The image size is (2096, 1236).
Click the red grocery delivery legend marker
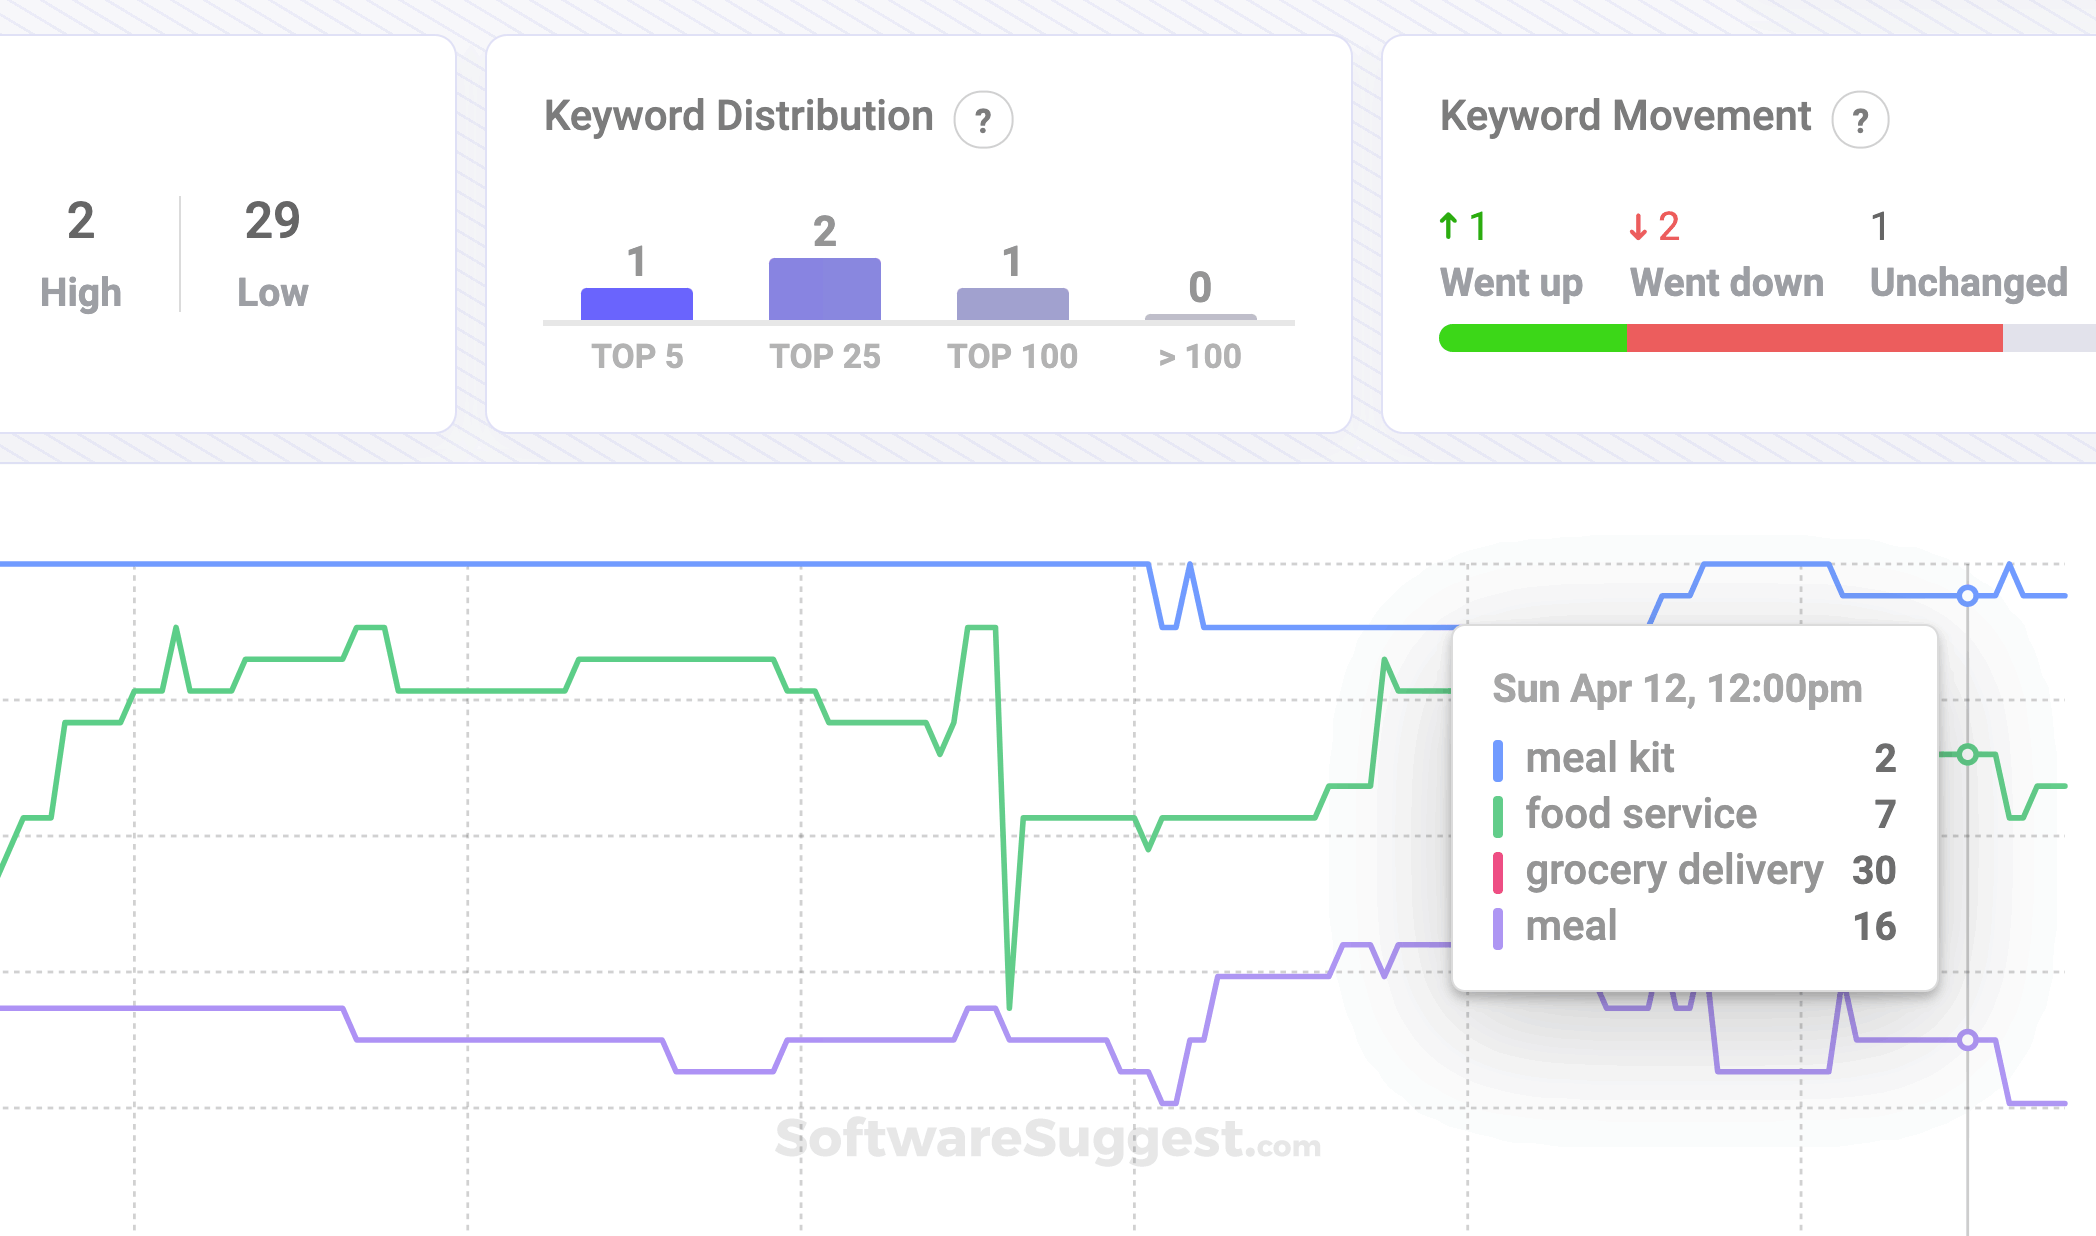tap(1497, 869)
